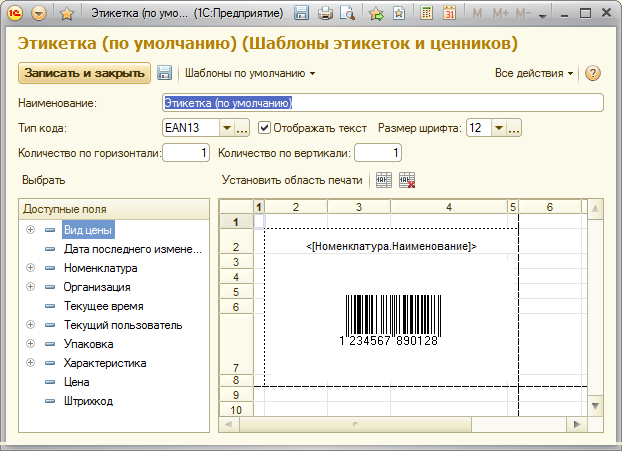Click the help question mark icon
Viewport: 622px width, 451px height.
click(592, 73)
